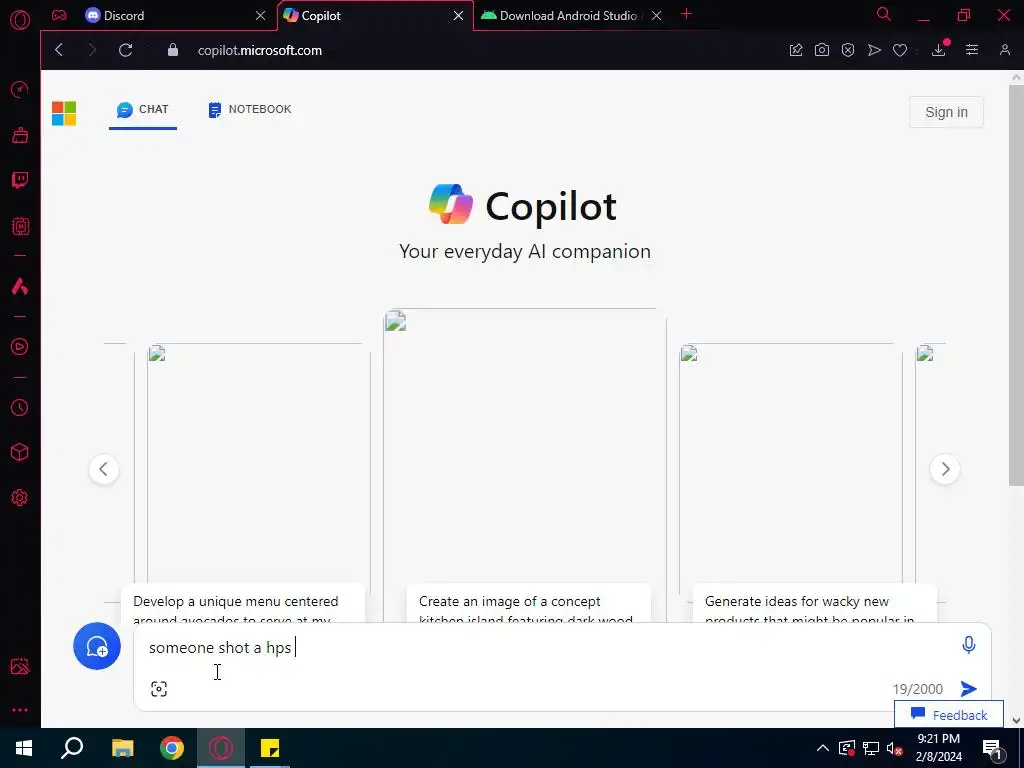The width and height of the screenshot is (1024, 768).
Task: View site security padlock info
Action: (172, 50)
